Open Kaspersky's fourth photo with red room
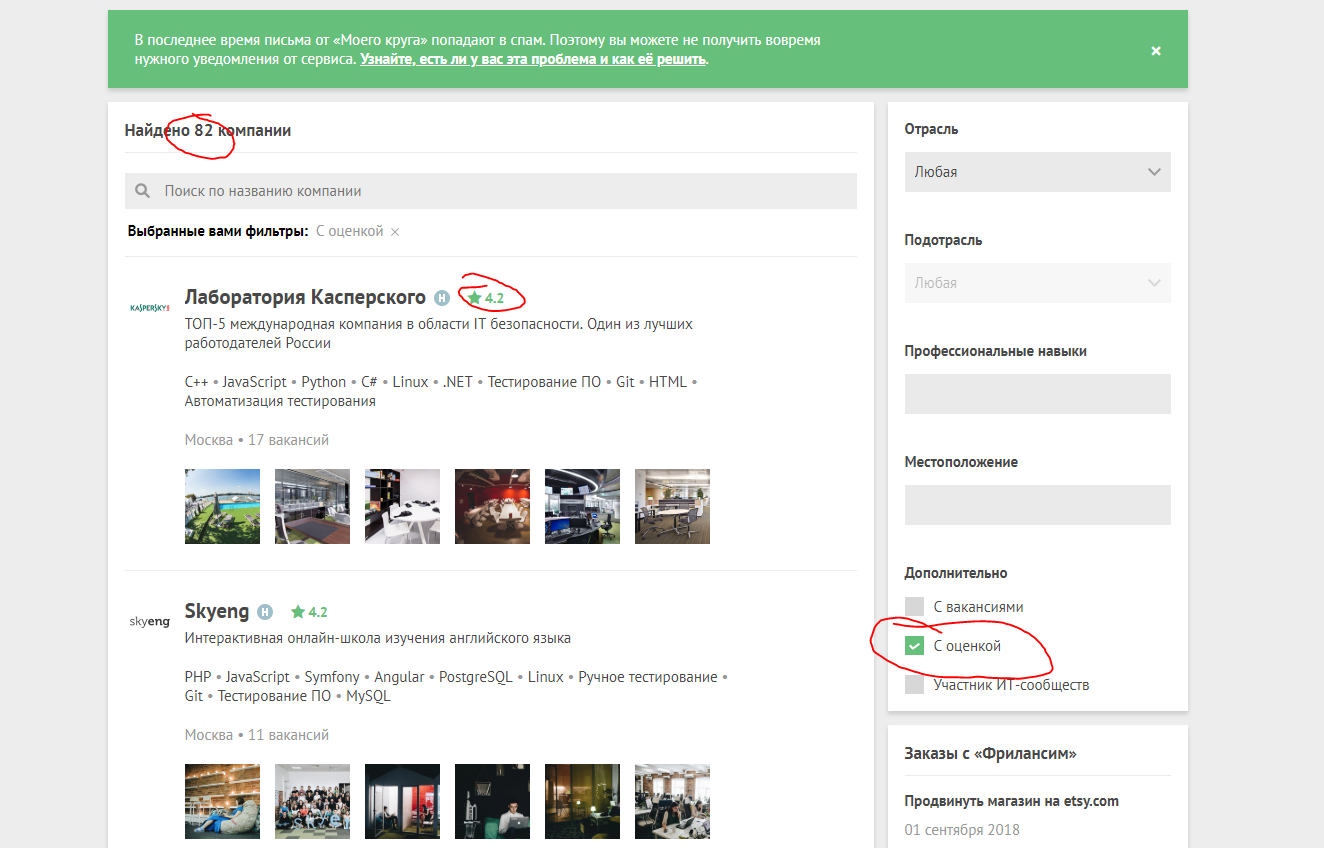This screenshot has height=848, width=1324. [492, 506]
